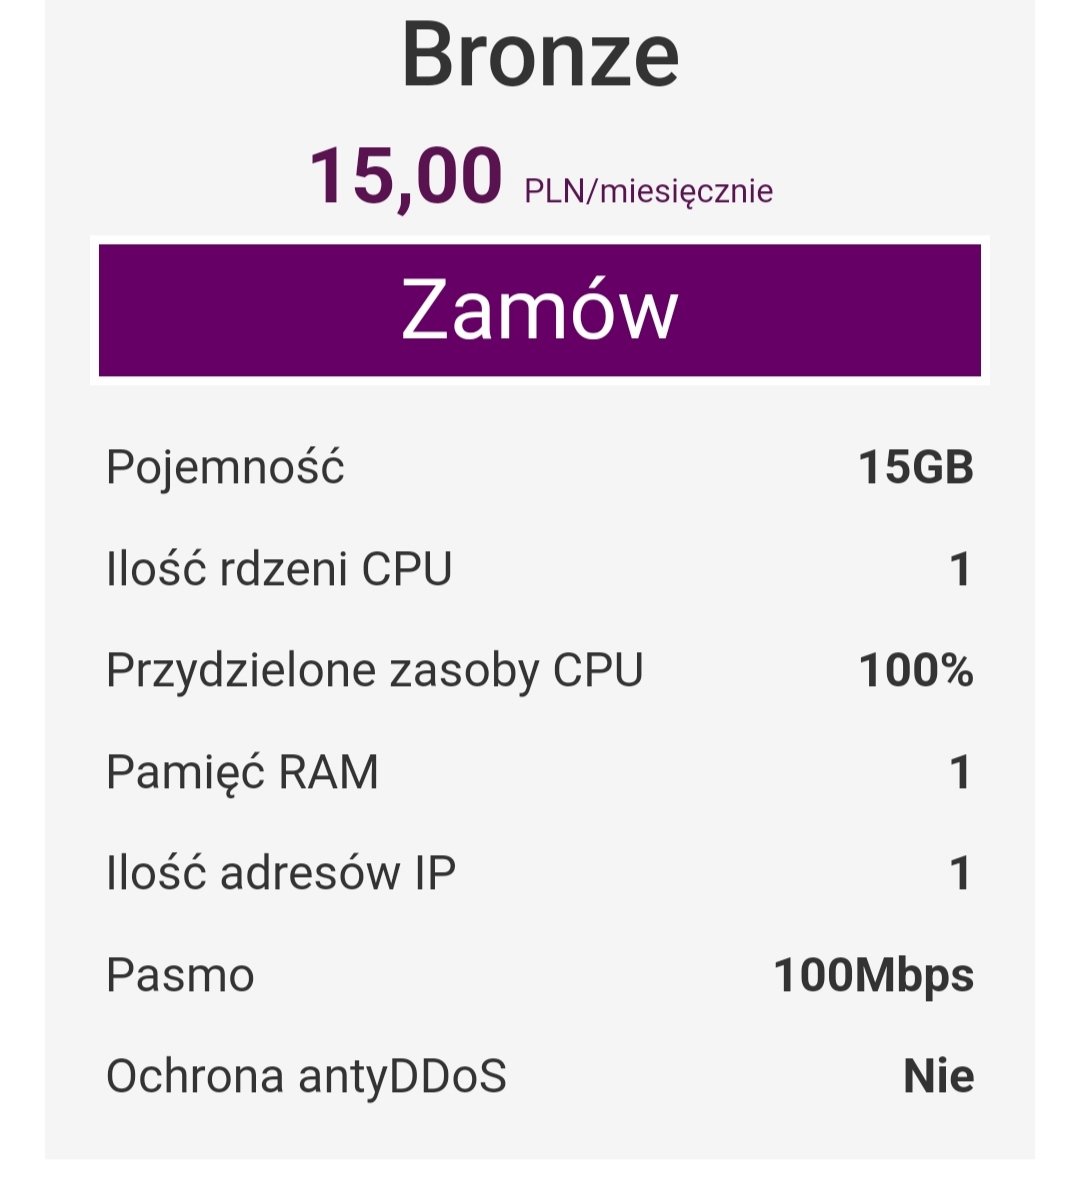The width and height of the screenshot is (1080, 1195).
Task: Select the Ilość rdzeni CPU label
Action: (x=279, y=569)
